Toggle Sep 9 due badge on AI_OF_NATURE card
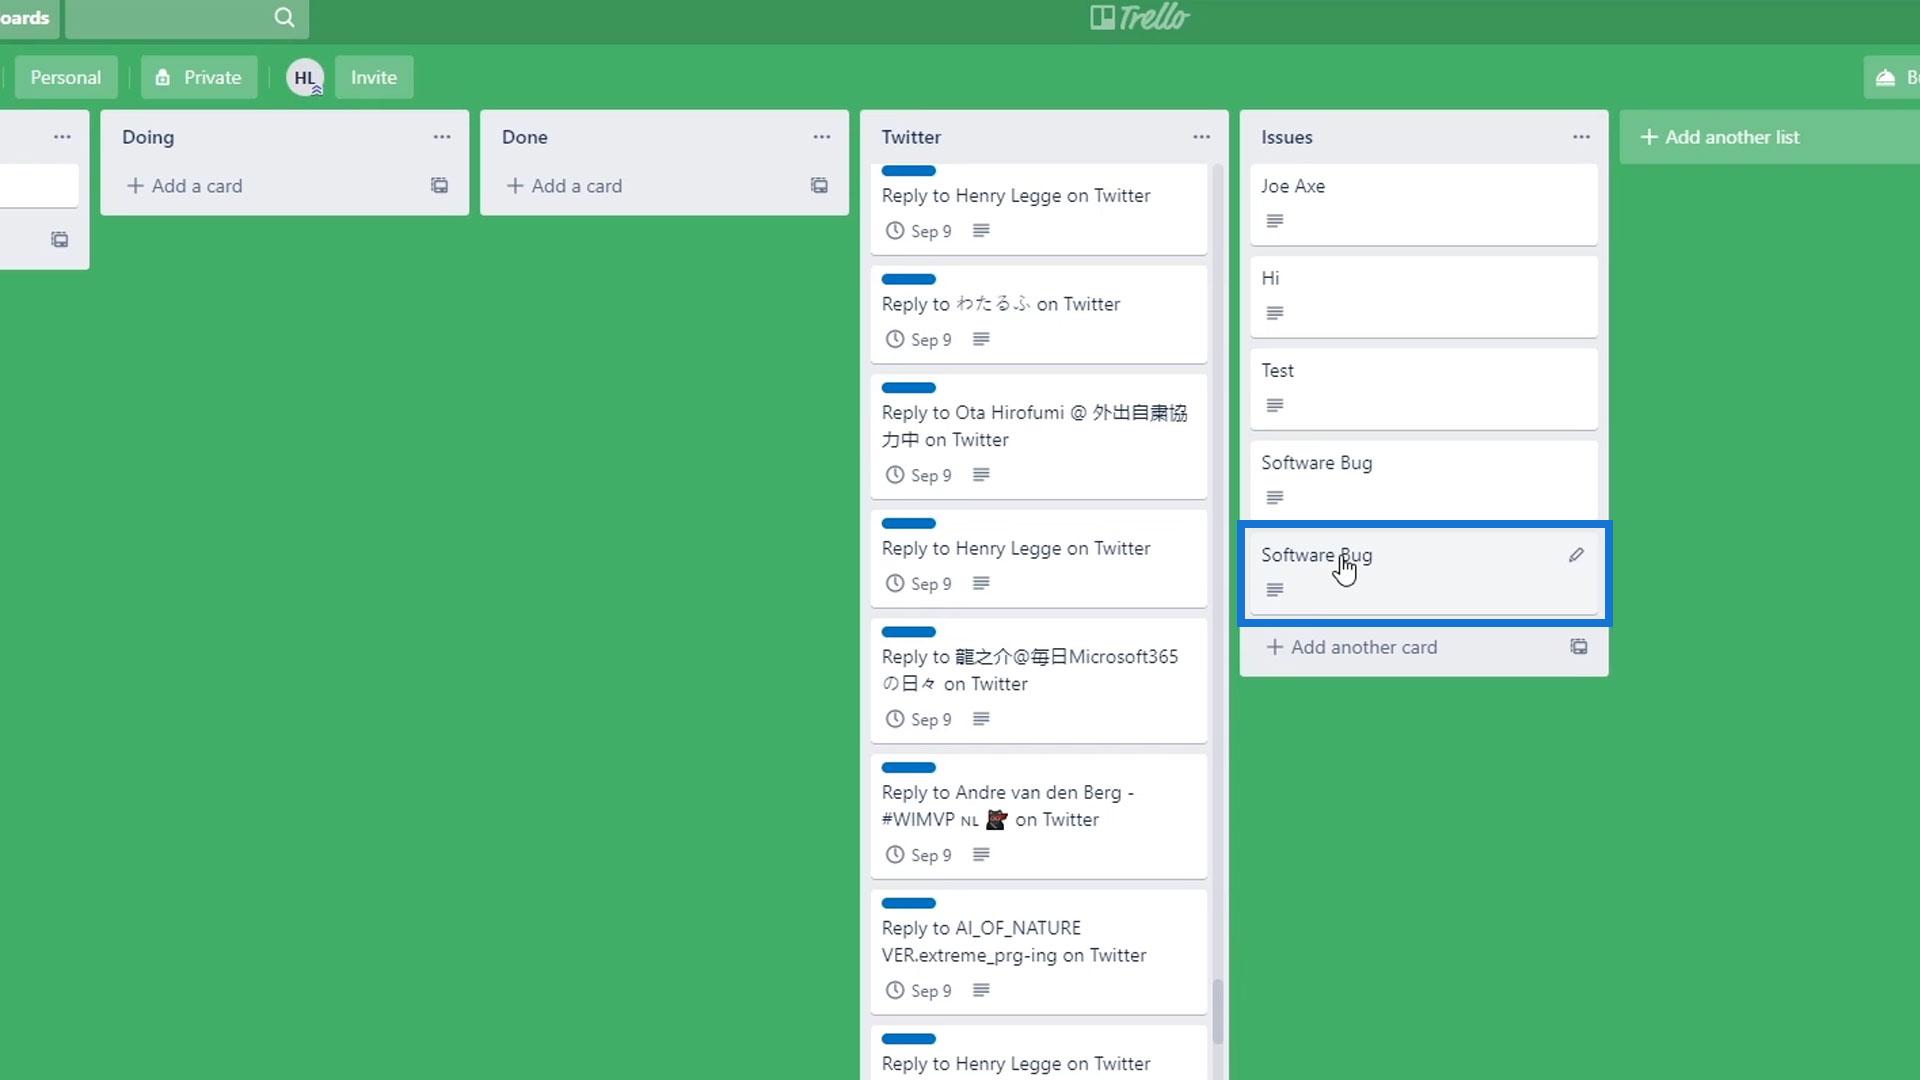The width and height of the screenshot is (1920, 1080). [x=919, y=990]
